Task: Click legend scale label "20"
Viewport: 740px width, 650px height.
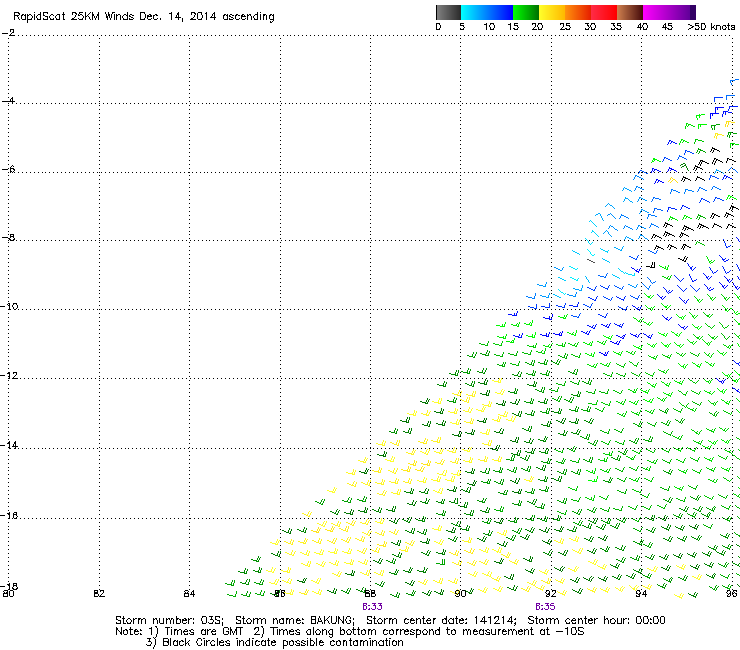Action: click(537, 27)
